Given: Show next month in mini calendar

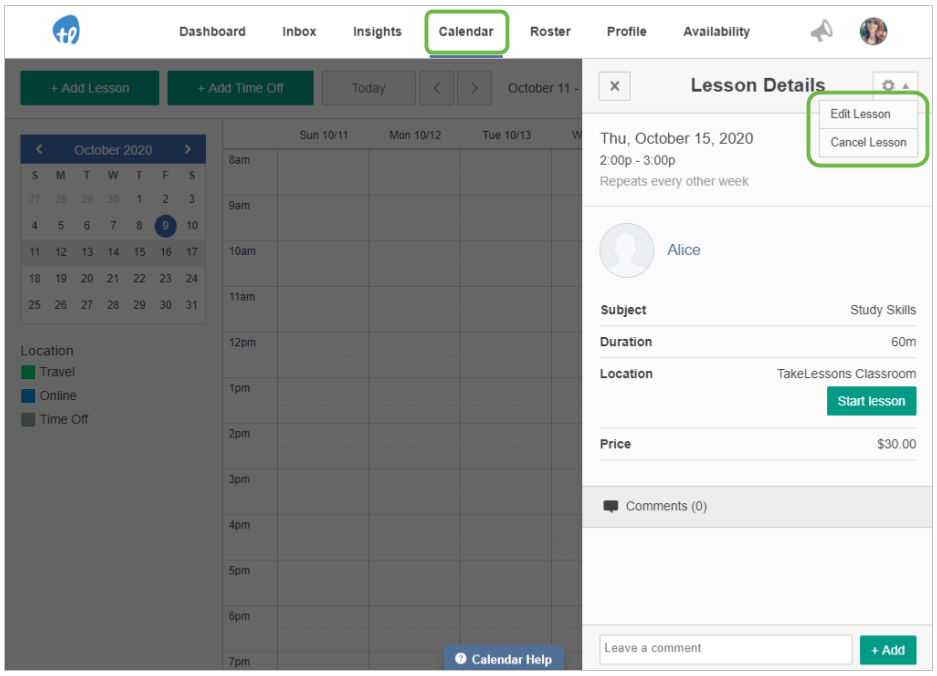Looking at the screenshot, I should (x=188, y=149).
